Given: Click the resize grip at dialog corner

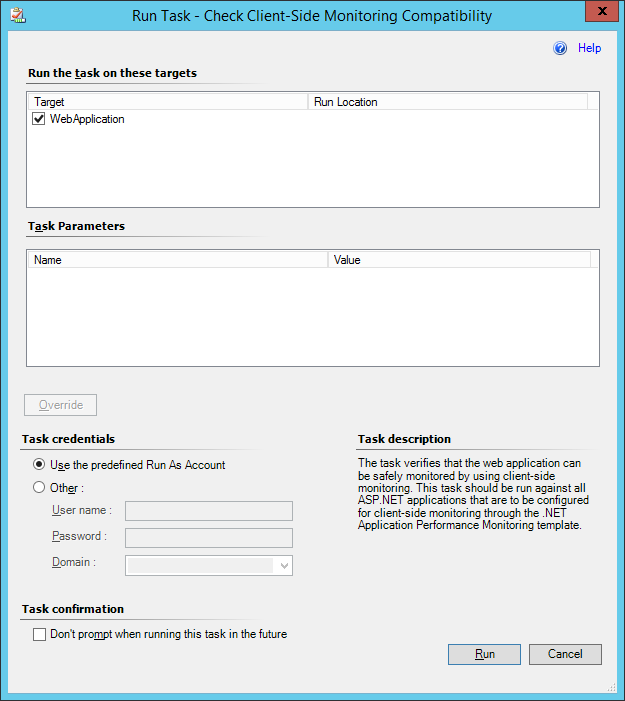Looking at the screenshot, I should tap(611, 687).
